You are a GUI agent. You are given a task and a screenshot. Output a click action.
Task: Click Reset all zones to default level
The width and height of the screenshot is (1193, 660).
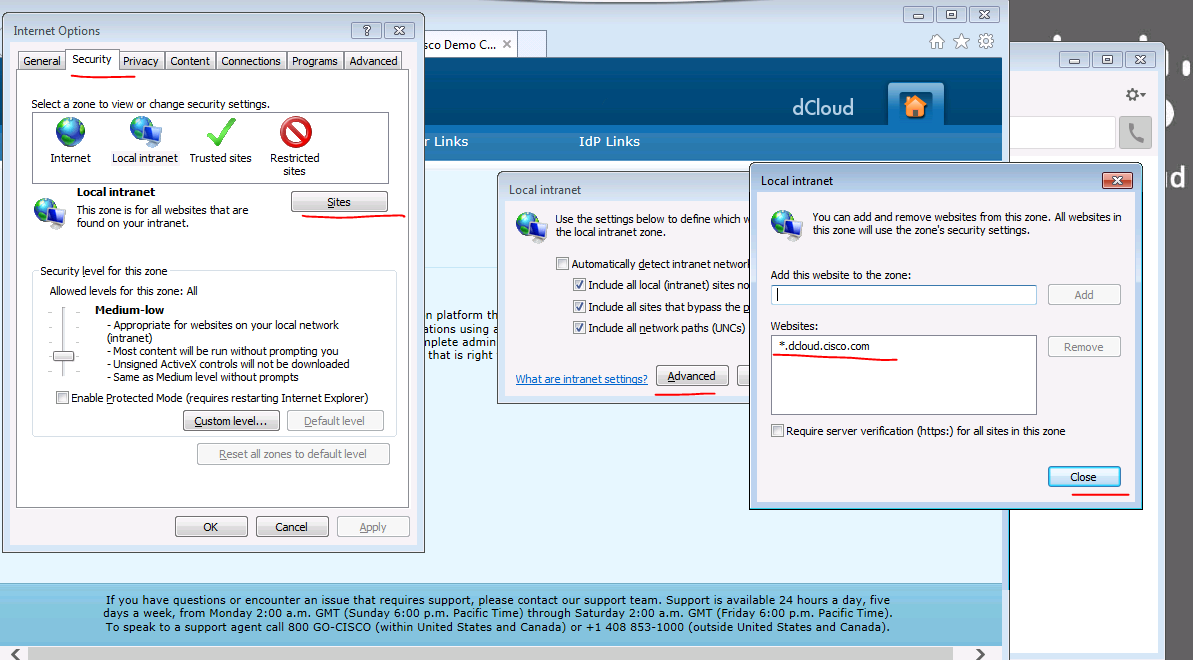(x=293, y=454)
